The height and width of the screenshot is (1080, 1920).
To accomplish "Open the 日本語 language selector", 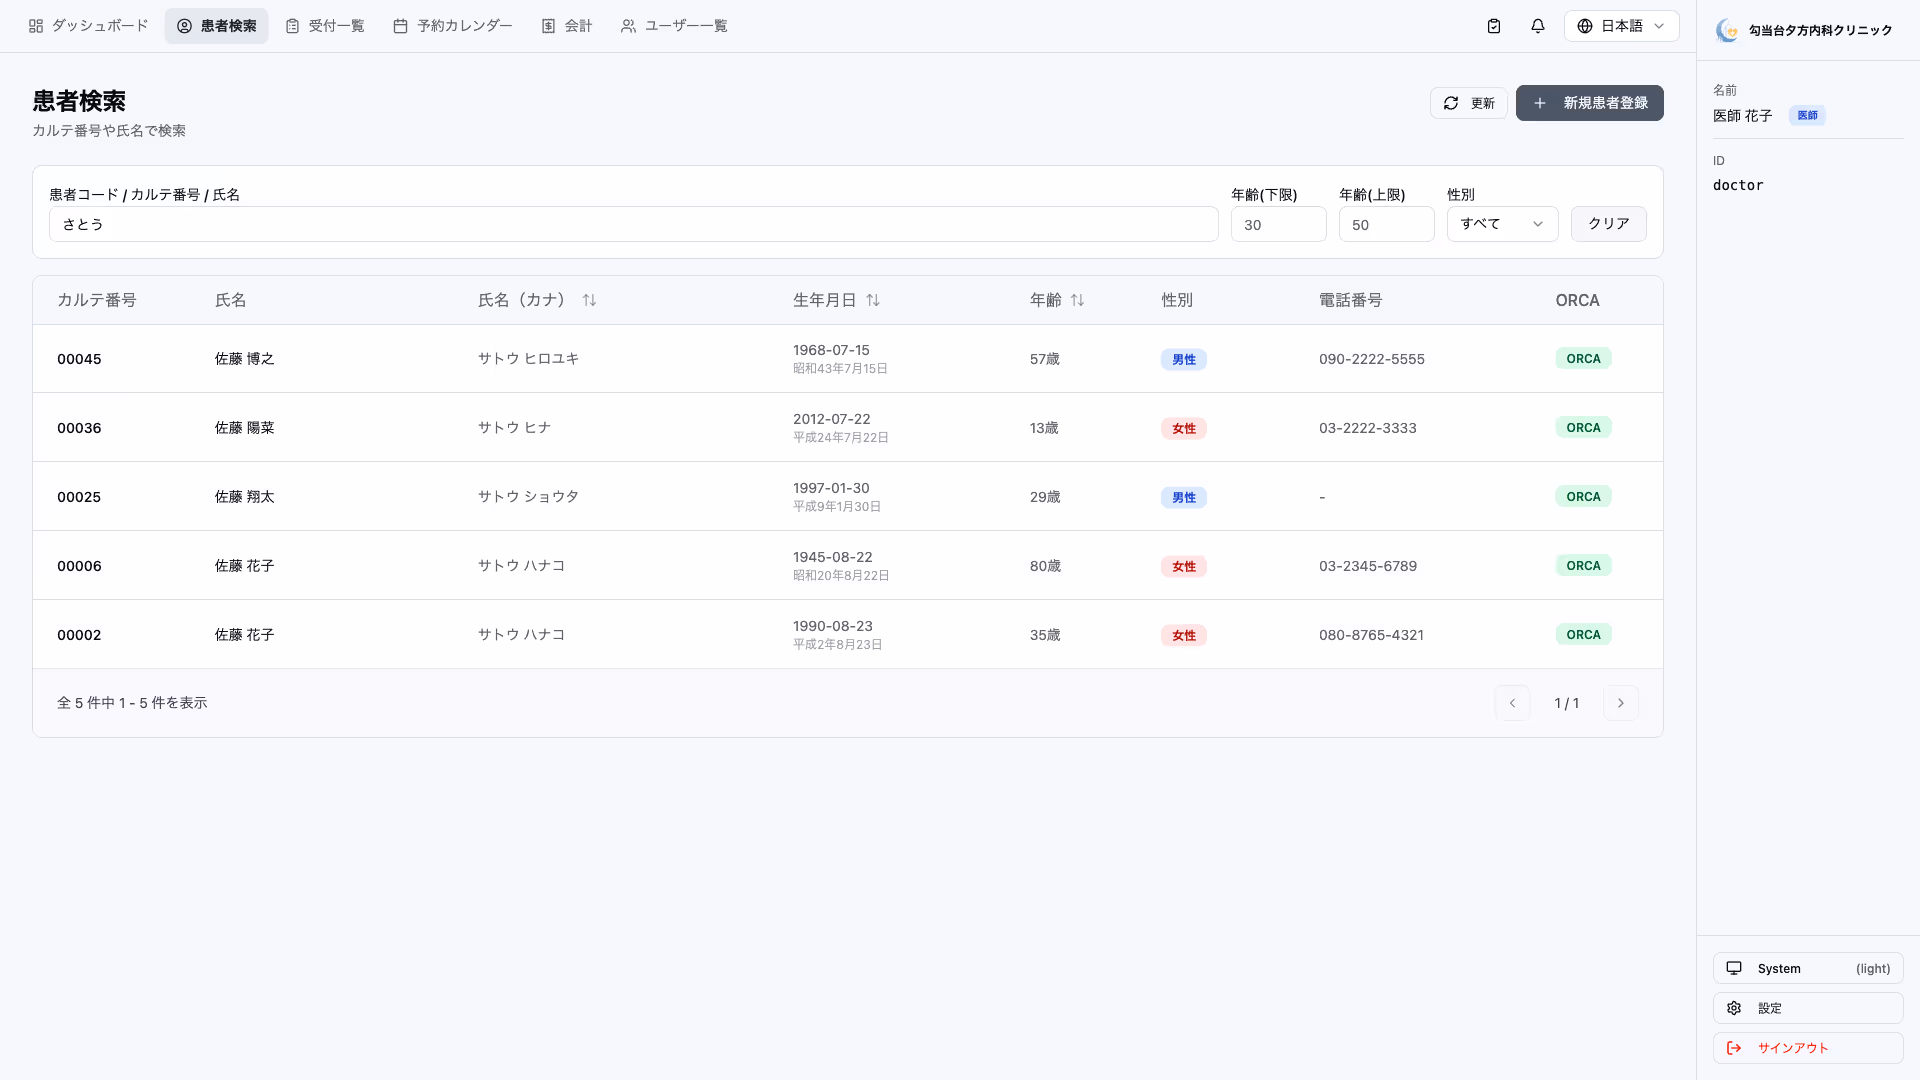I will pyautogui.click(x=1621, y=26).
